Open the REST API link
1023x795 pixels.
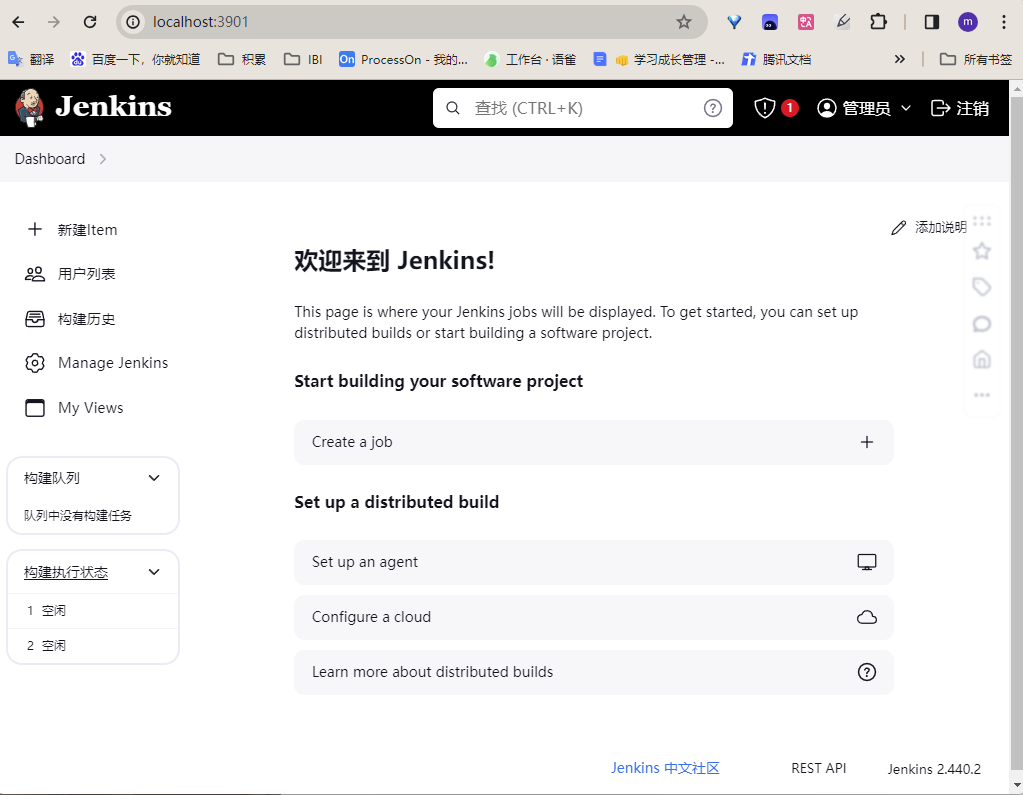(x=818, y=768)
